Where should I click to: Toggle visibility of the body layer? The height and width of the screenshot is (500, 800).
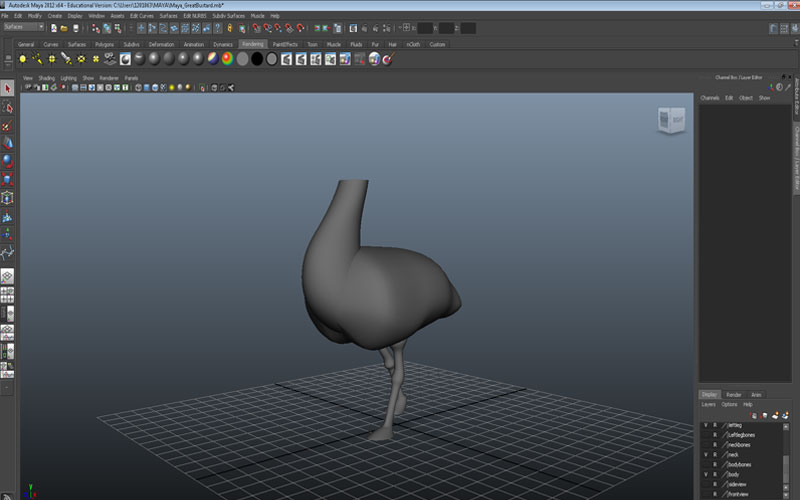click(704, 474)
